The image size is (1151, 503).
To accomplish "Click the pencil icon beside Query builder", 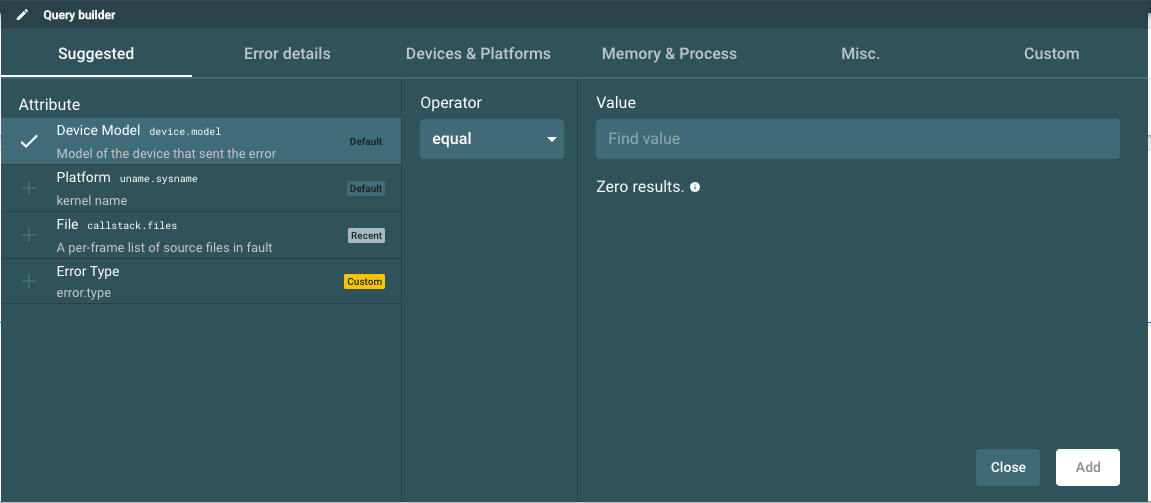I will point(23,15).
